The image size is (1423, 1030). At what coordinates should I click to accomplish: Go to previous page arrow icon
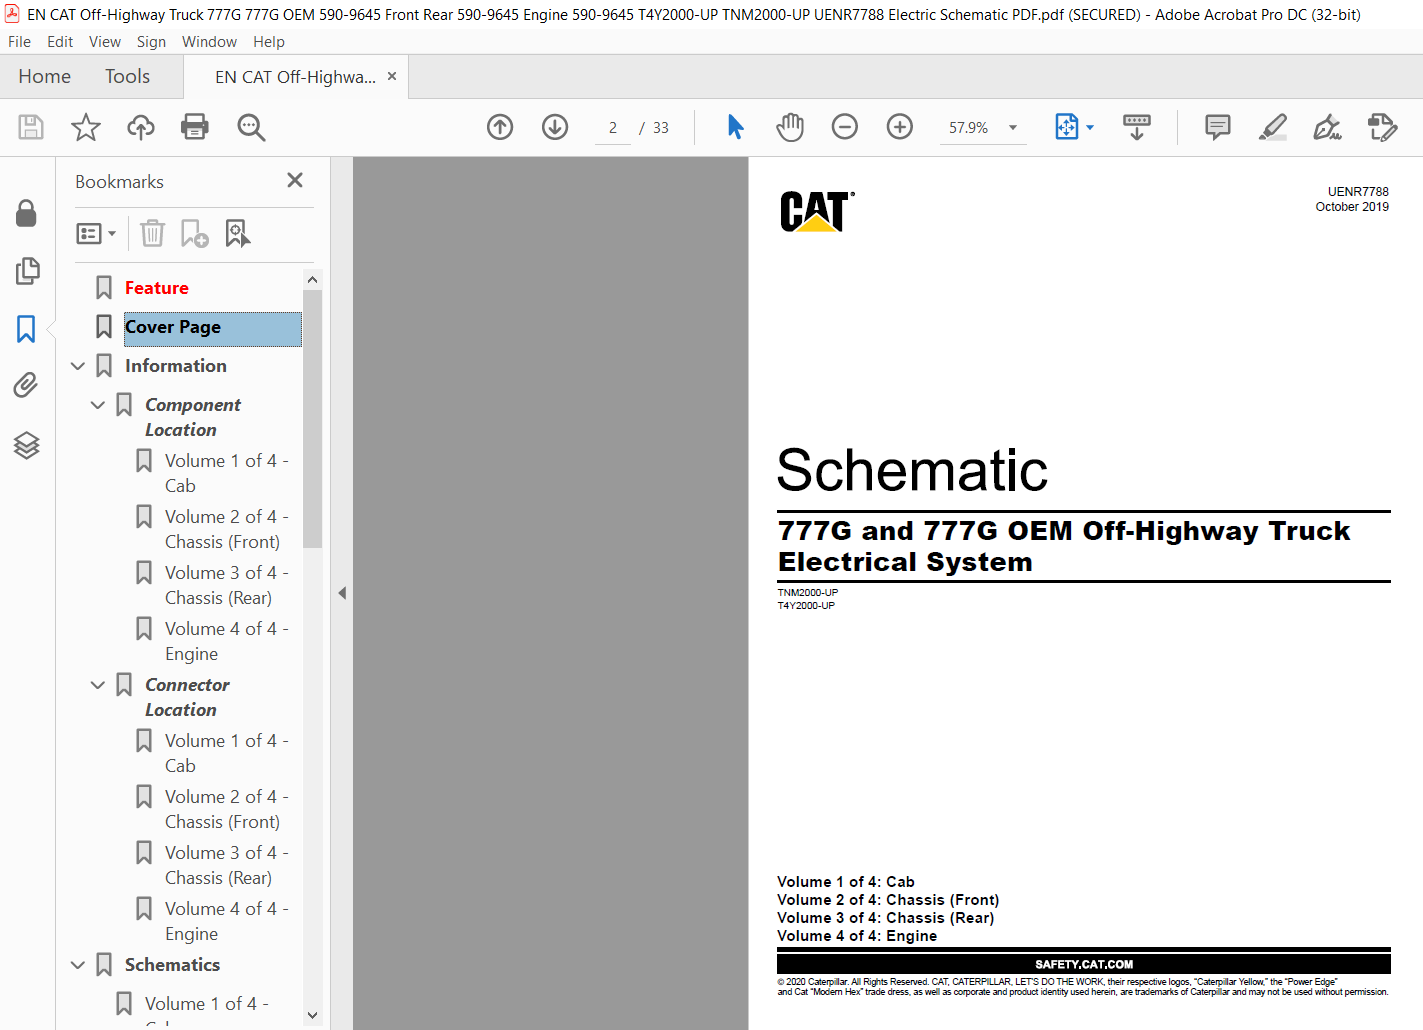click(x=500, y=127)
